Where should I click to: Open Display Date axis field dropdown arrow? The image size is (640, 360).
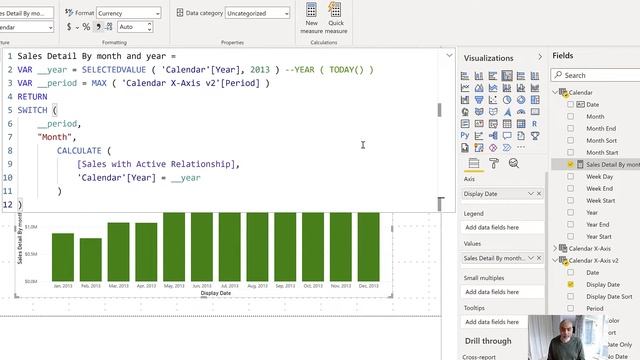(x=531, y=193)
